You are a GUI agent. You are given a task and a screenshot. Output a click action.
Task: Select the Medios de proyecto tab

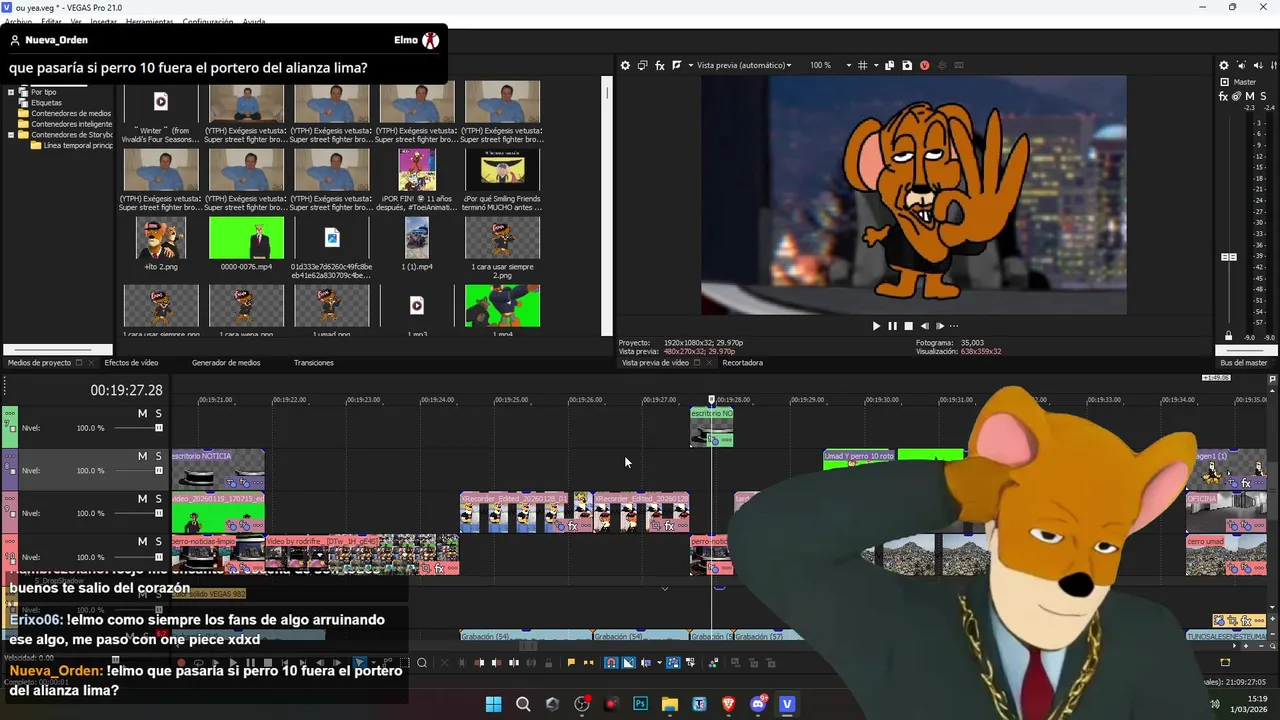39,363
